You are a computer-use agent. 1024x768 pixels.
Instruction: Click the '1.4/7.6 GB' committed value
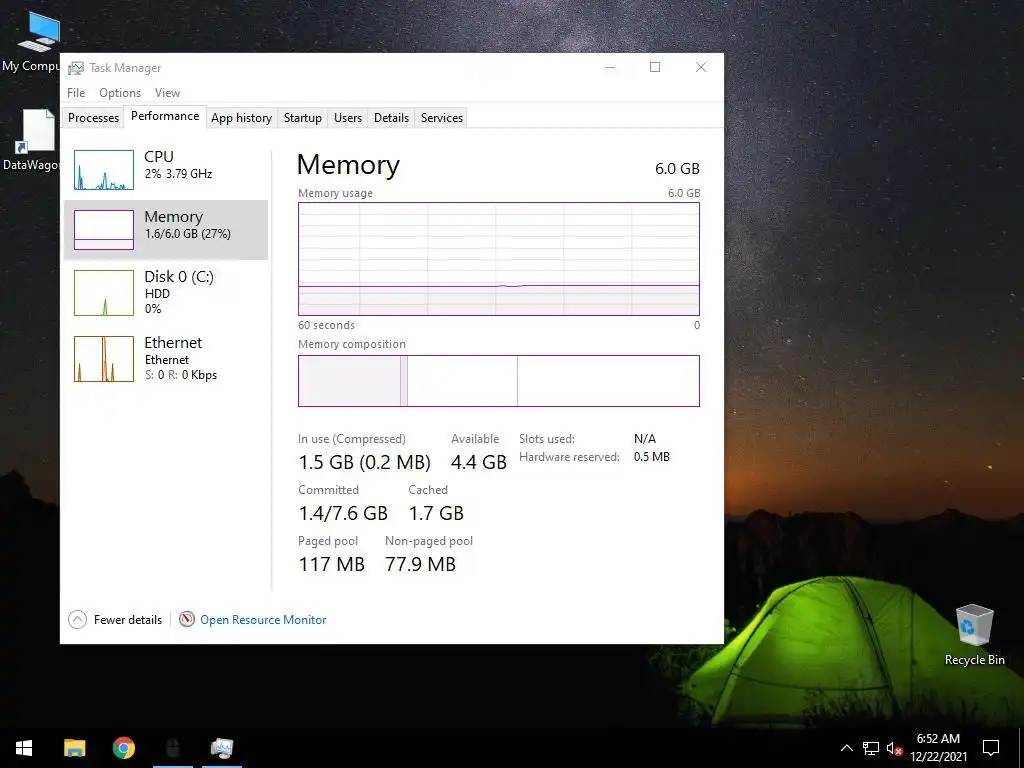pos(343,513)
